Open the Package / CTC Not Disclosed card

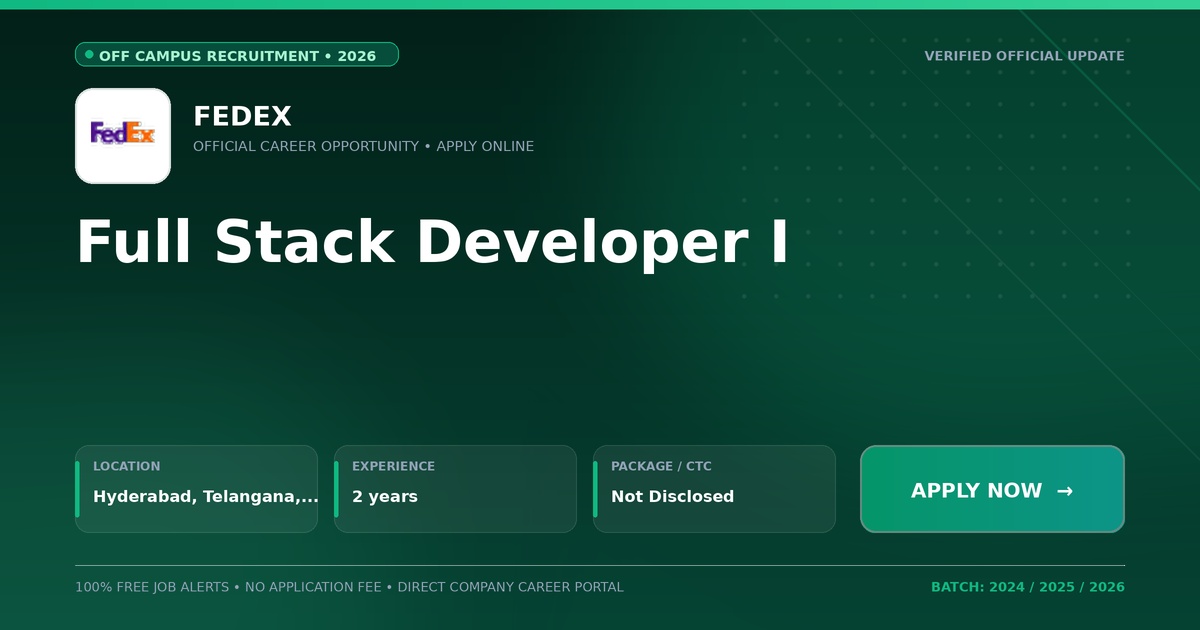point(714,489)
